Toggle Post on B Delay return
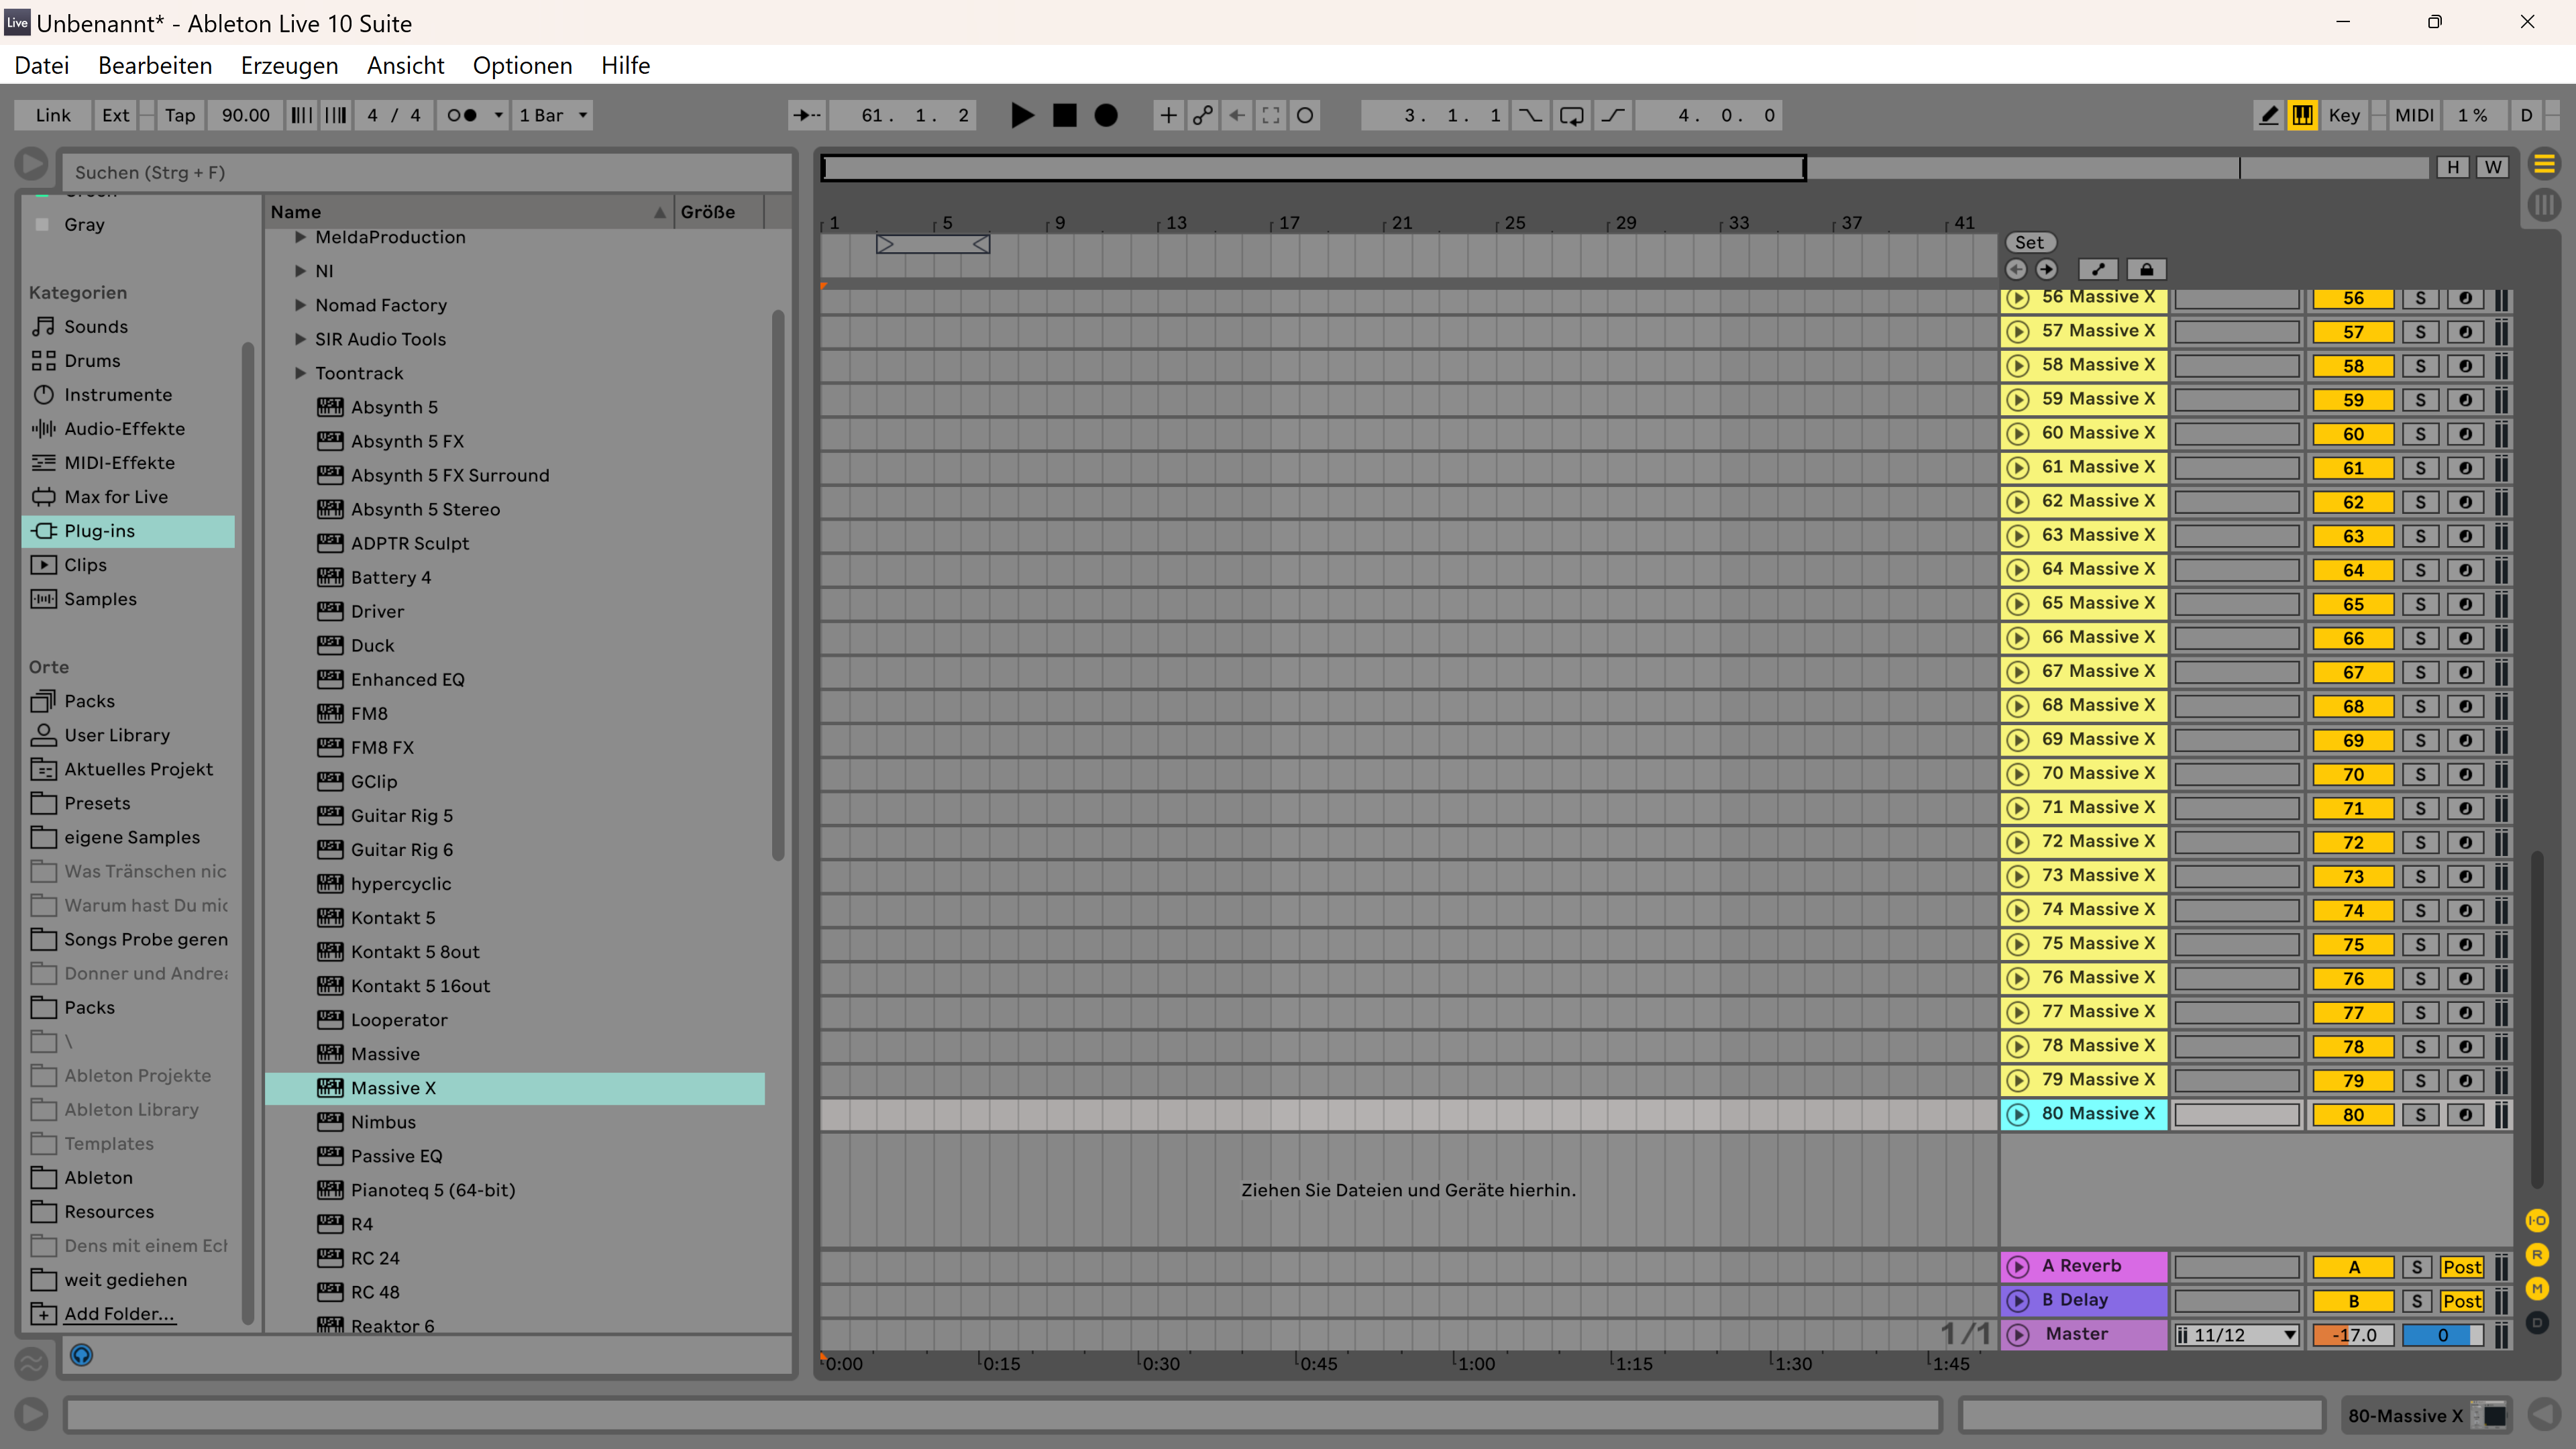This screenshot has height=1449, width=2576. pyautogui.click(x=2461, y=1301)
